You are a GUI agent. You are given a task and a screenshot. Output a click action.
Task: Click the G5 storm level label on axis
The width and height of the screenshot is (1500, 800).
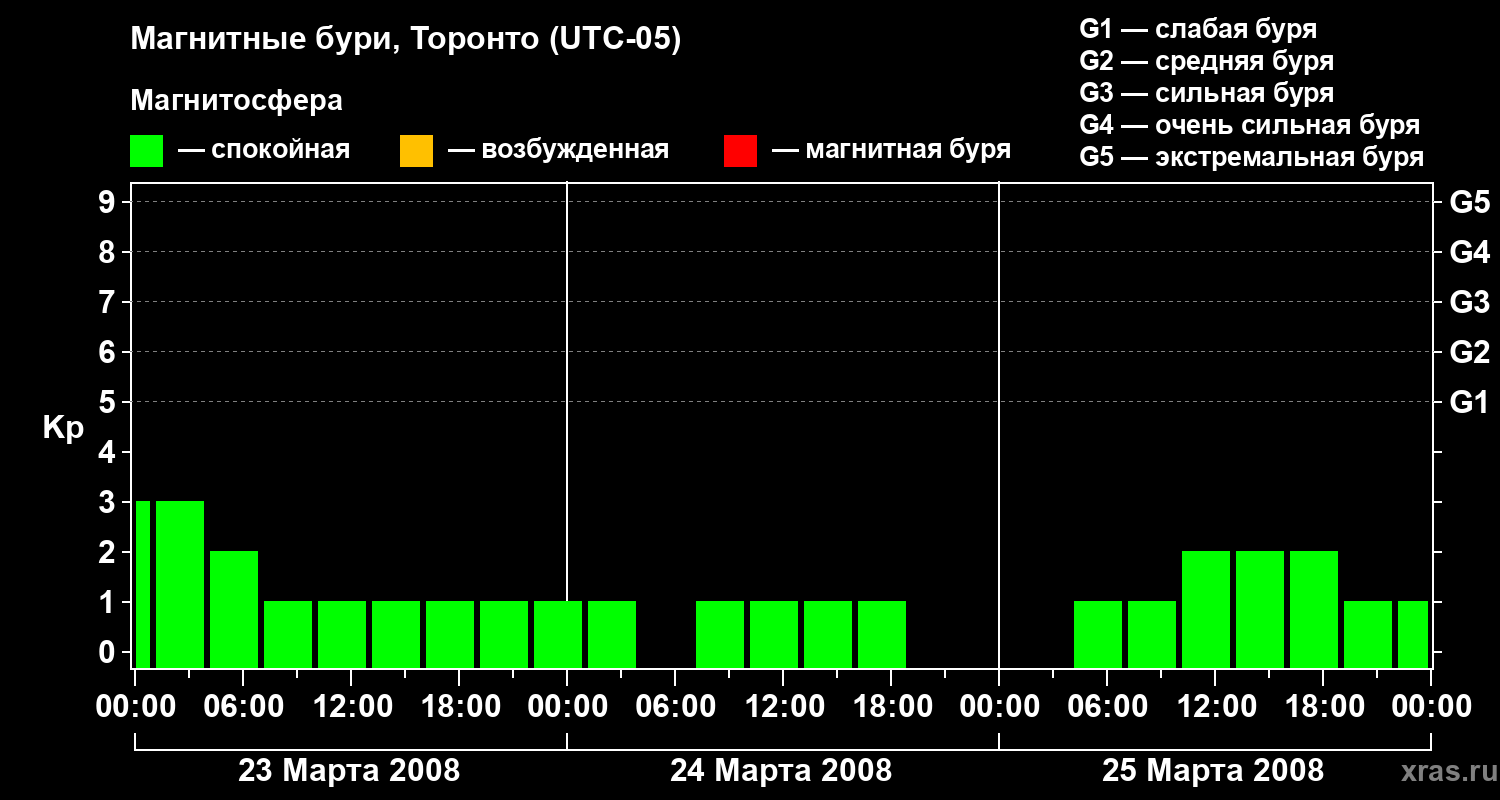(1469, 202)
